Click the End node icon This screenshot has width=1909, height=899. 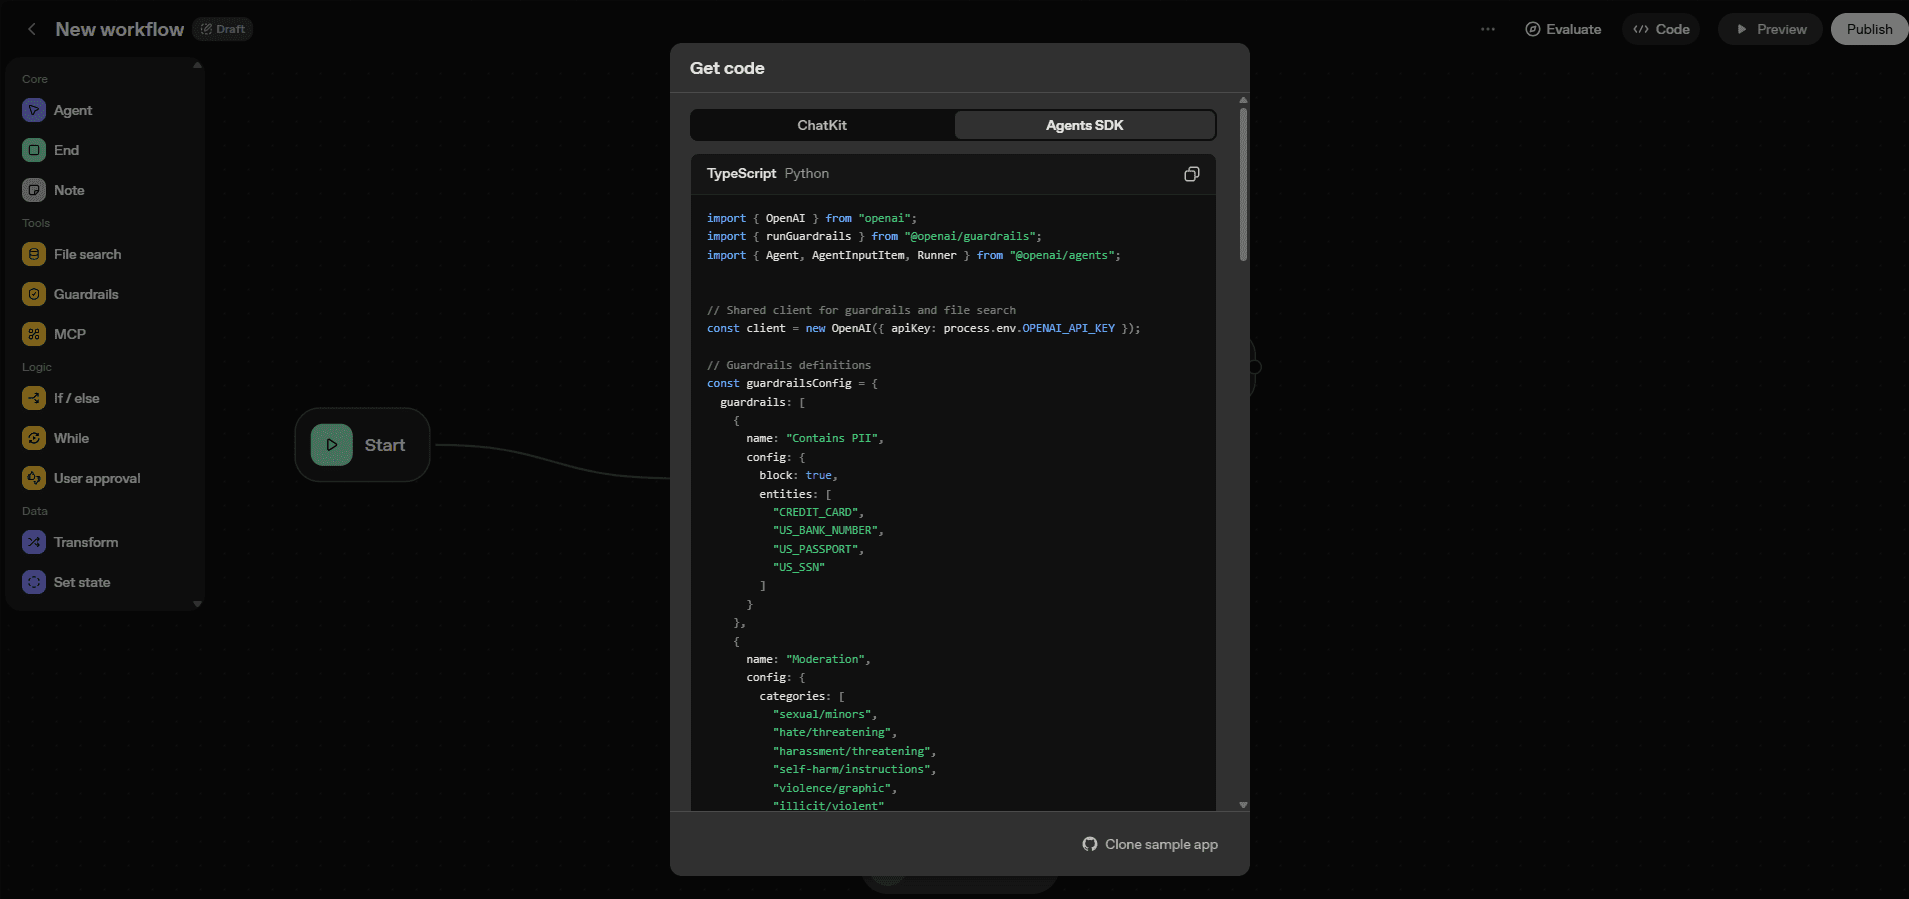[x=34, y=150]
